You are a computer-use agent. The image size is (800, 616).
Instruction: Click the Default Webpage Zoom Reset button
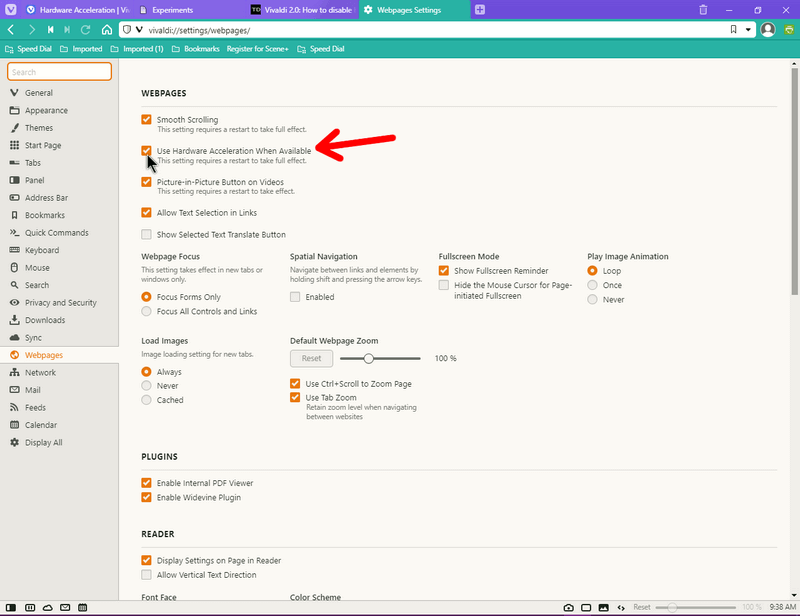pyautogui.click(x=311, y=358)
